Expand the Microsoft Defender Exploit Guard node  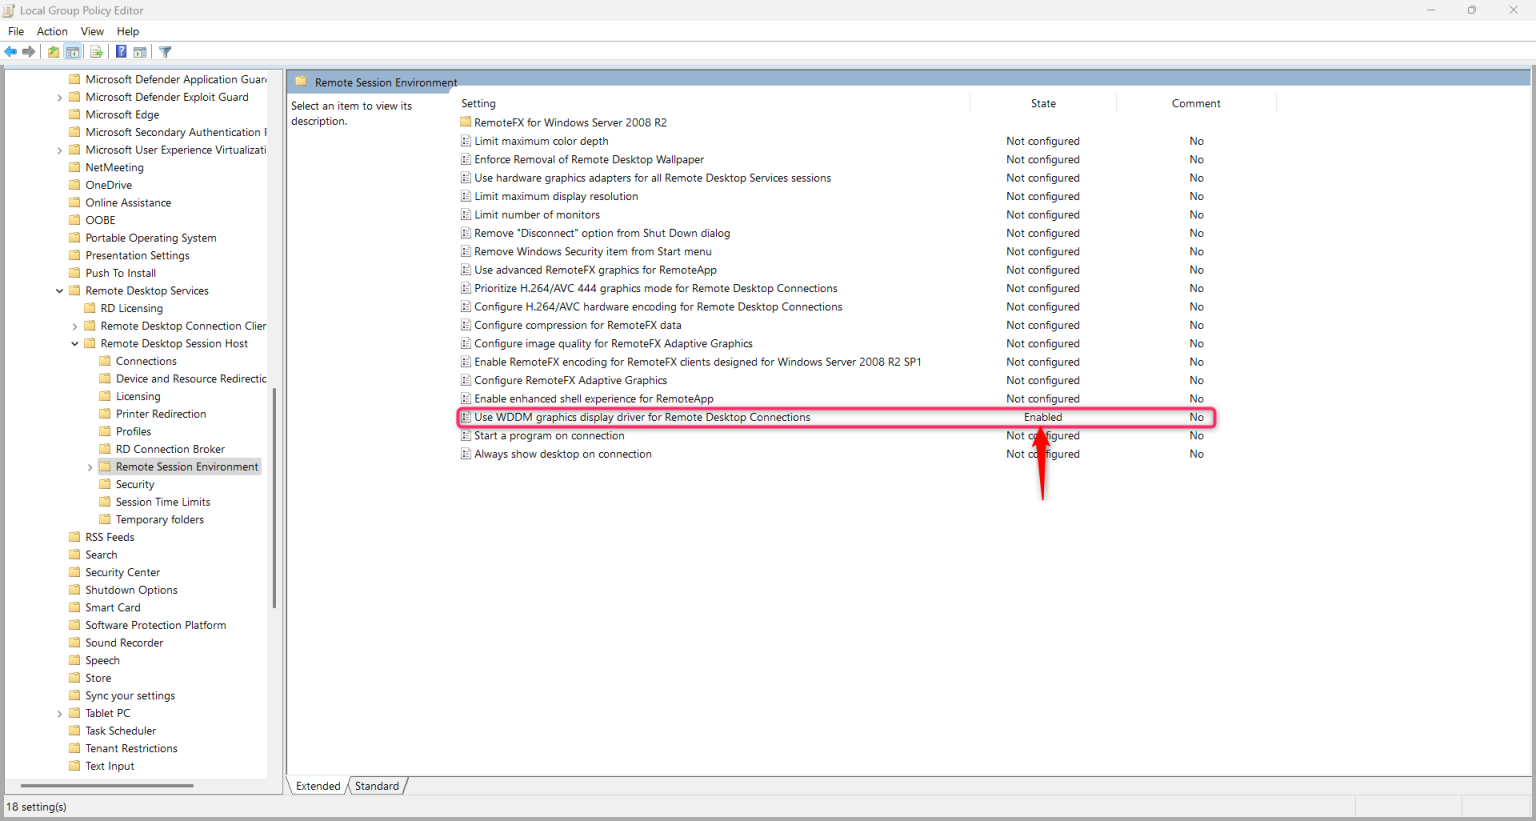tap(60, 96)
